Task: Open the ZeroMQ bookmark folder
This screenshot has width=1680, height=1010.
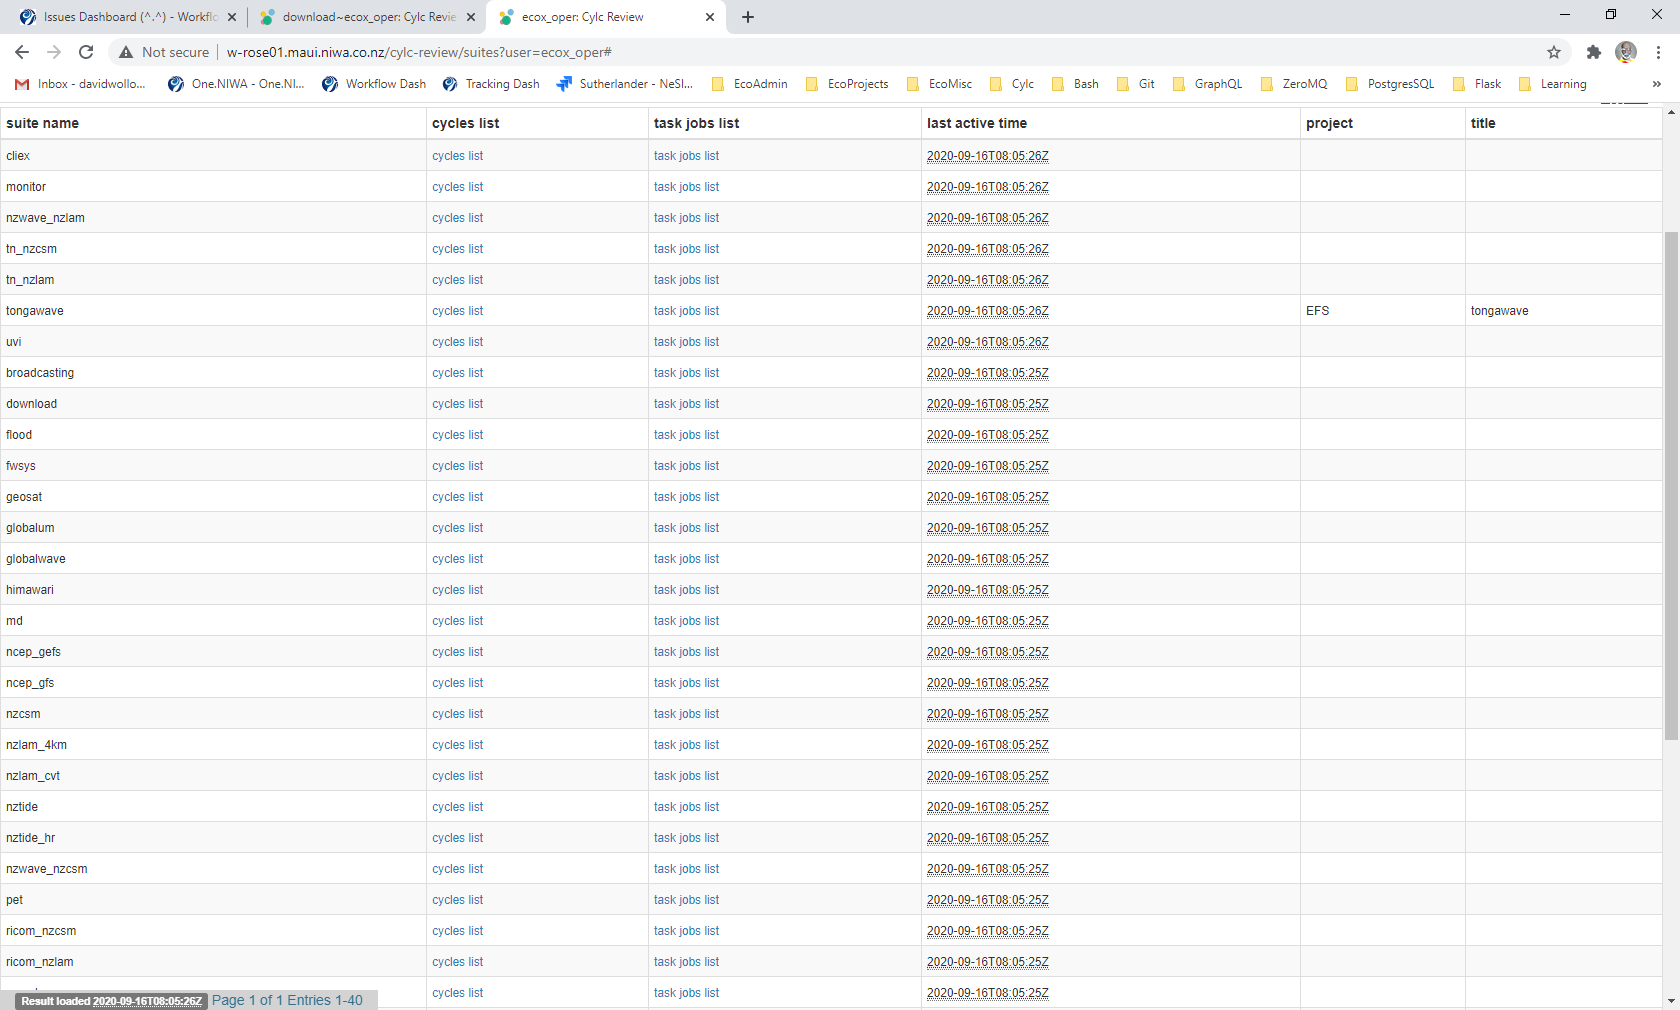Action: (x=1294, y=84)
